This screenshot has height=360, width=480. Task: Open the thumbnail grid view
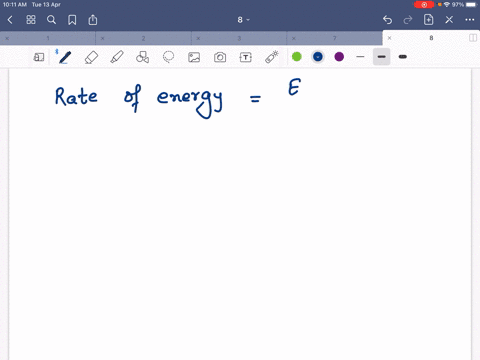tap(31, 20)
